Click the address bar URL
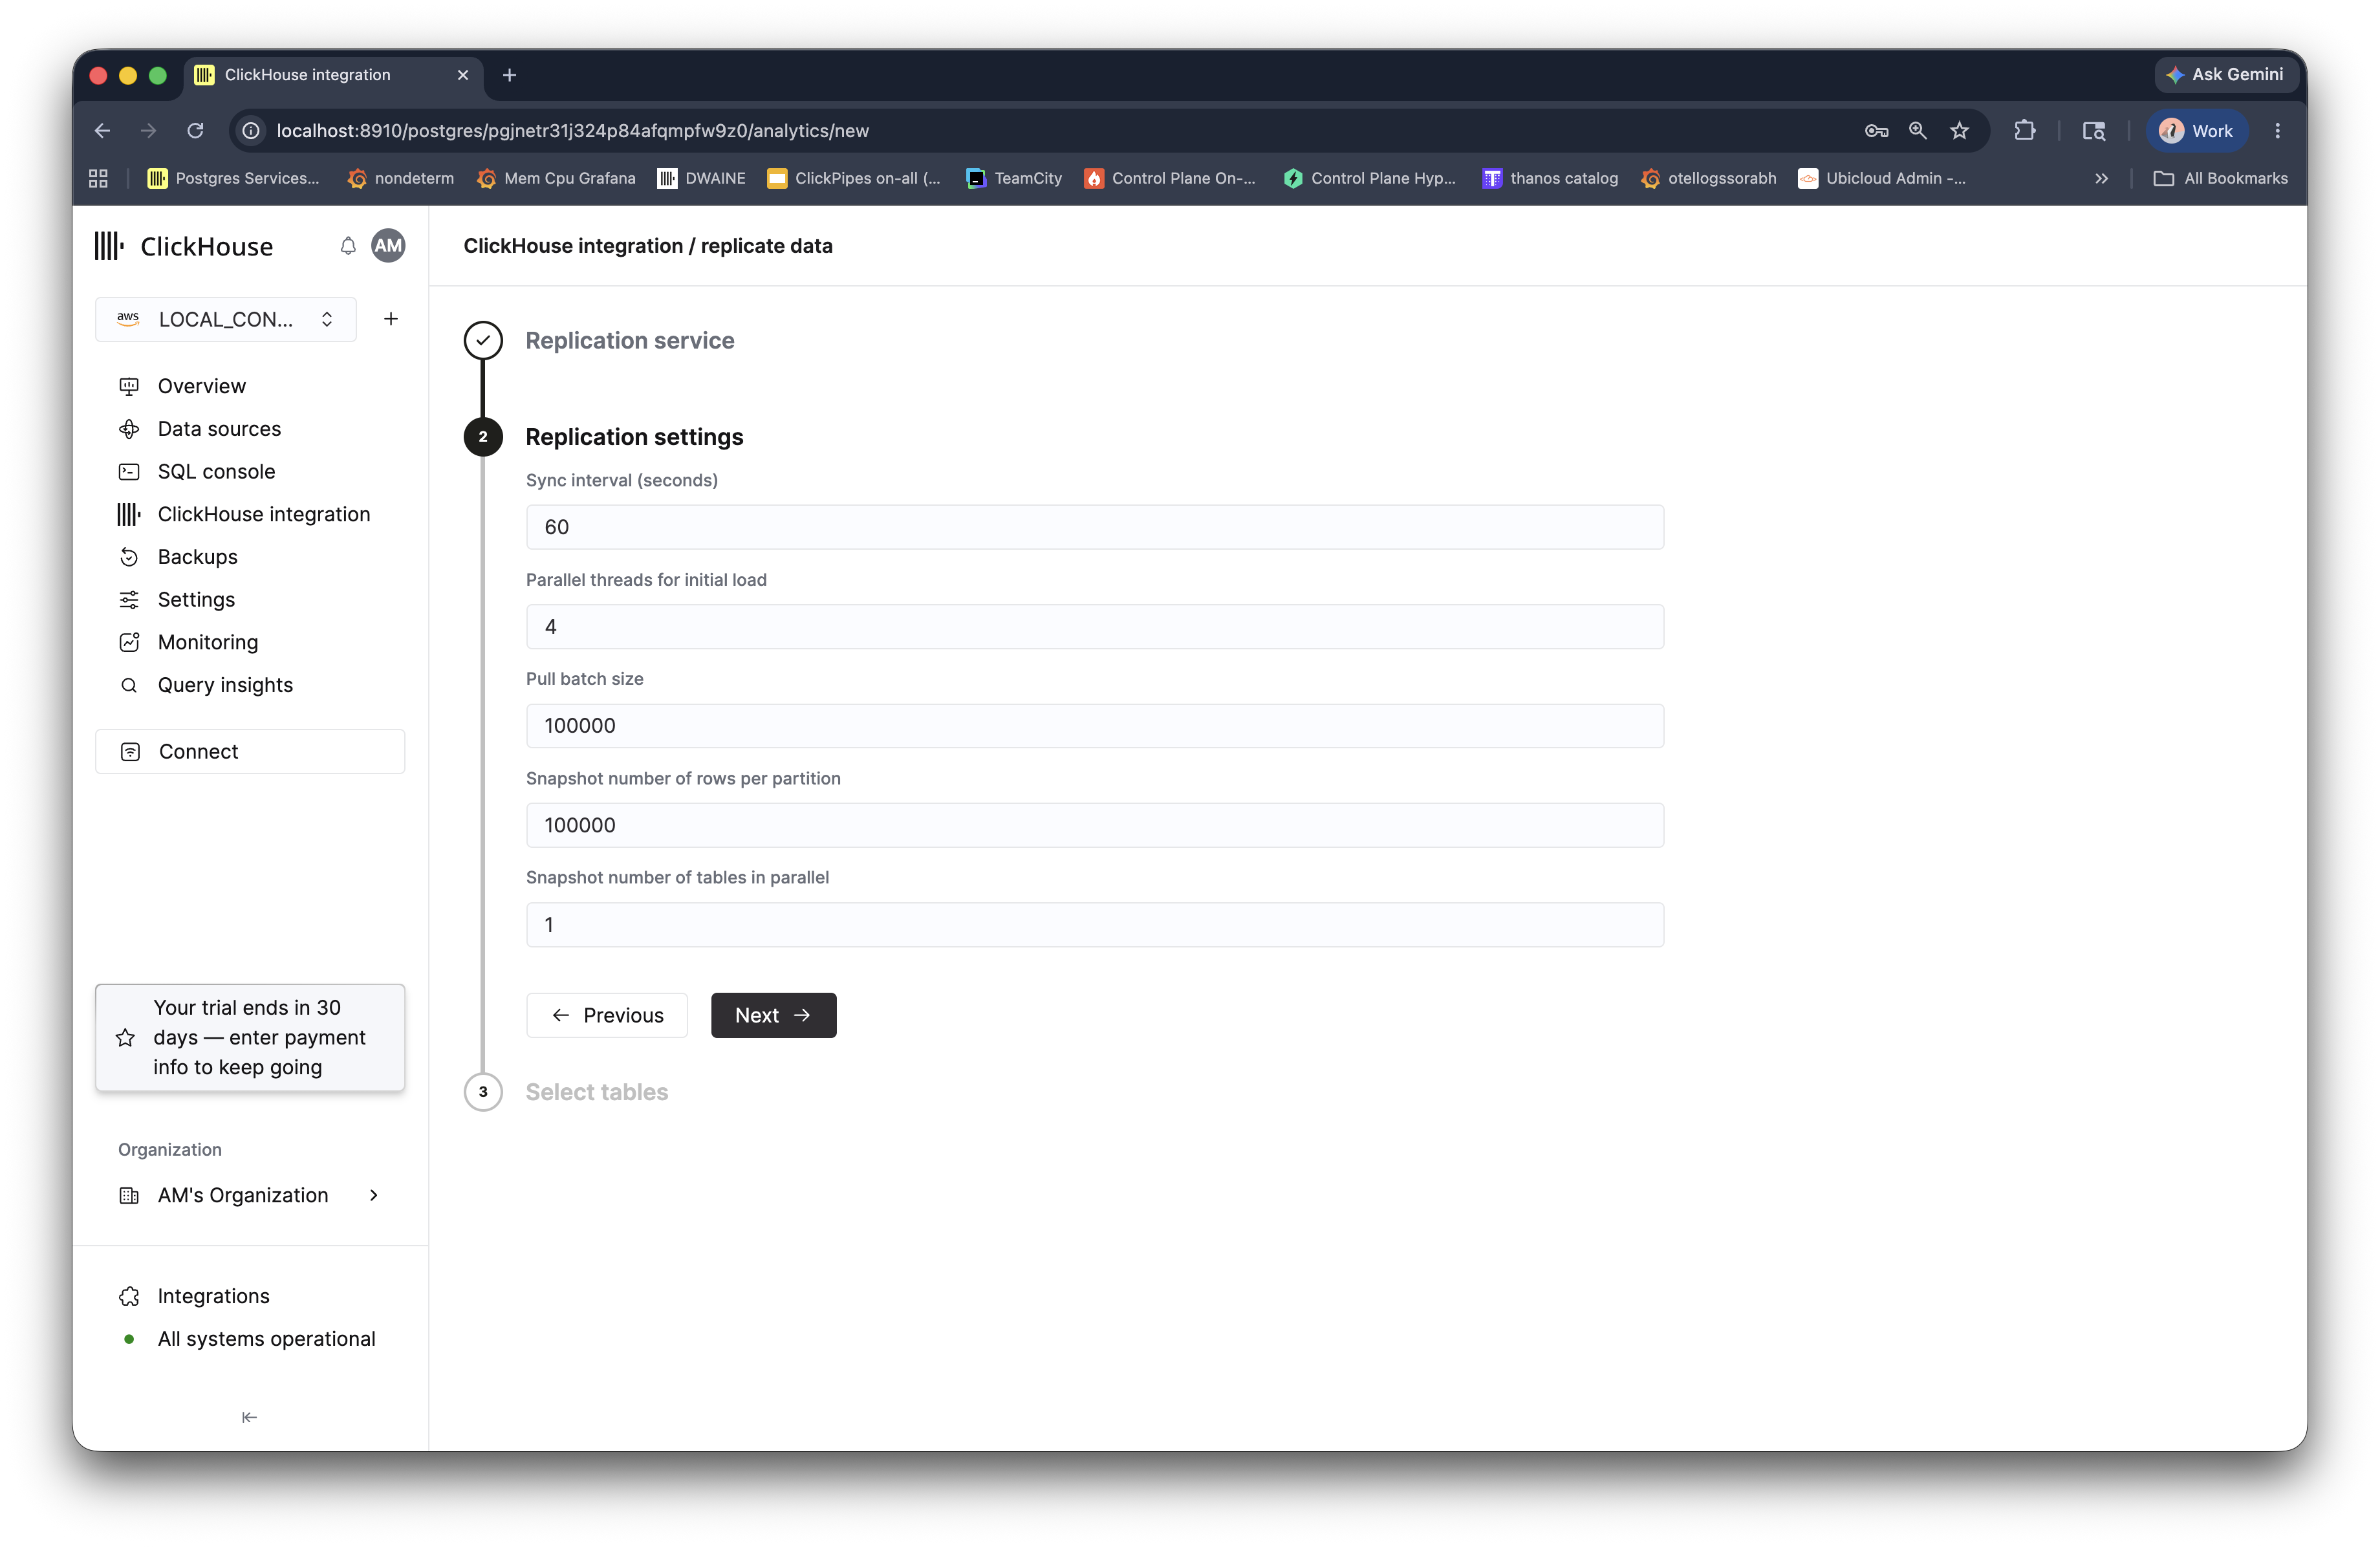This screenshot has width=2380, height=1547. pos(572,131)
